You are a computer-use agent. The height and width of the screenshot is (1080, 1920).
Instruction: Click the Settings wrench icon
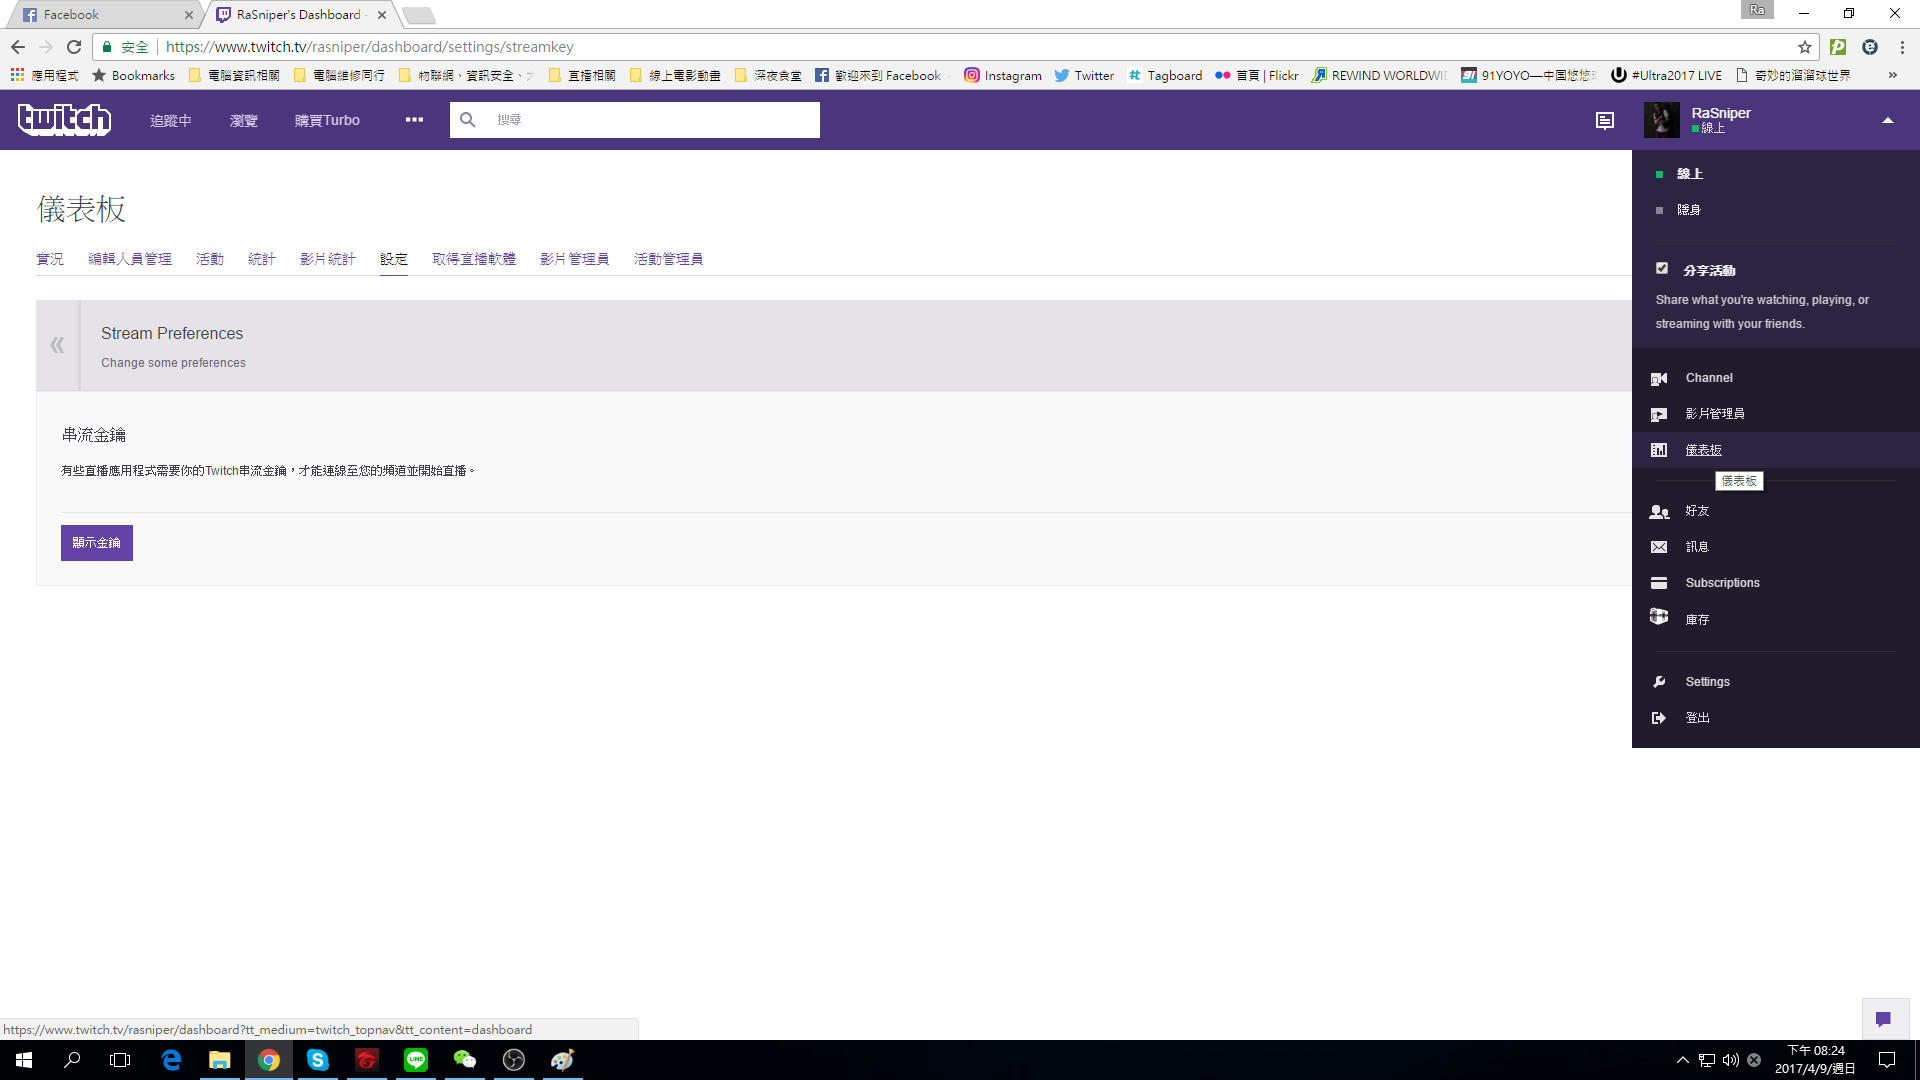tap(1659, 682)
